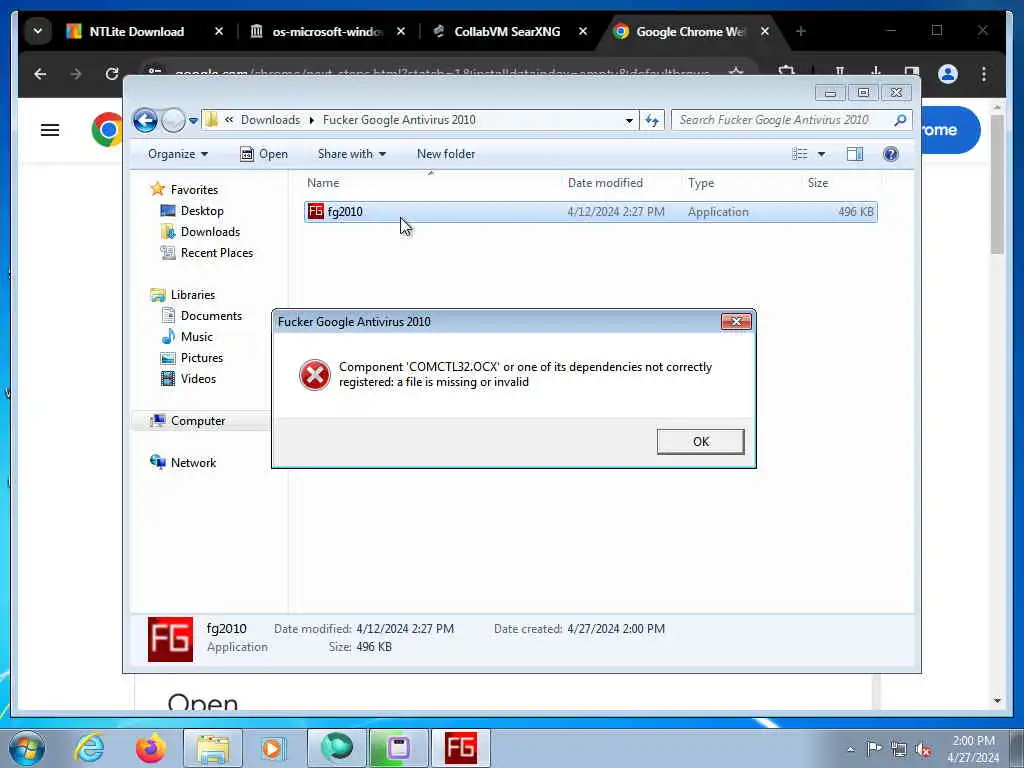The width and height of the screenshot is (1024, 768).
Task: Expand the view options dropdown arrow
Action: (x=822, y=154)
